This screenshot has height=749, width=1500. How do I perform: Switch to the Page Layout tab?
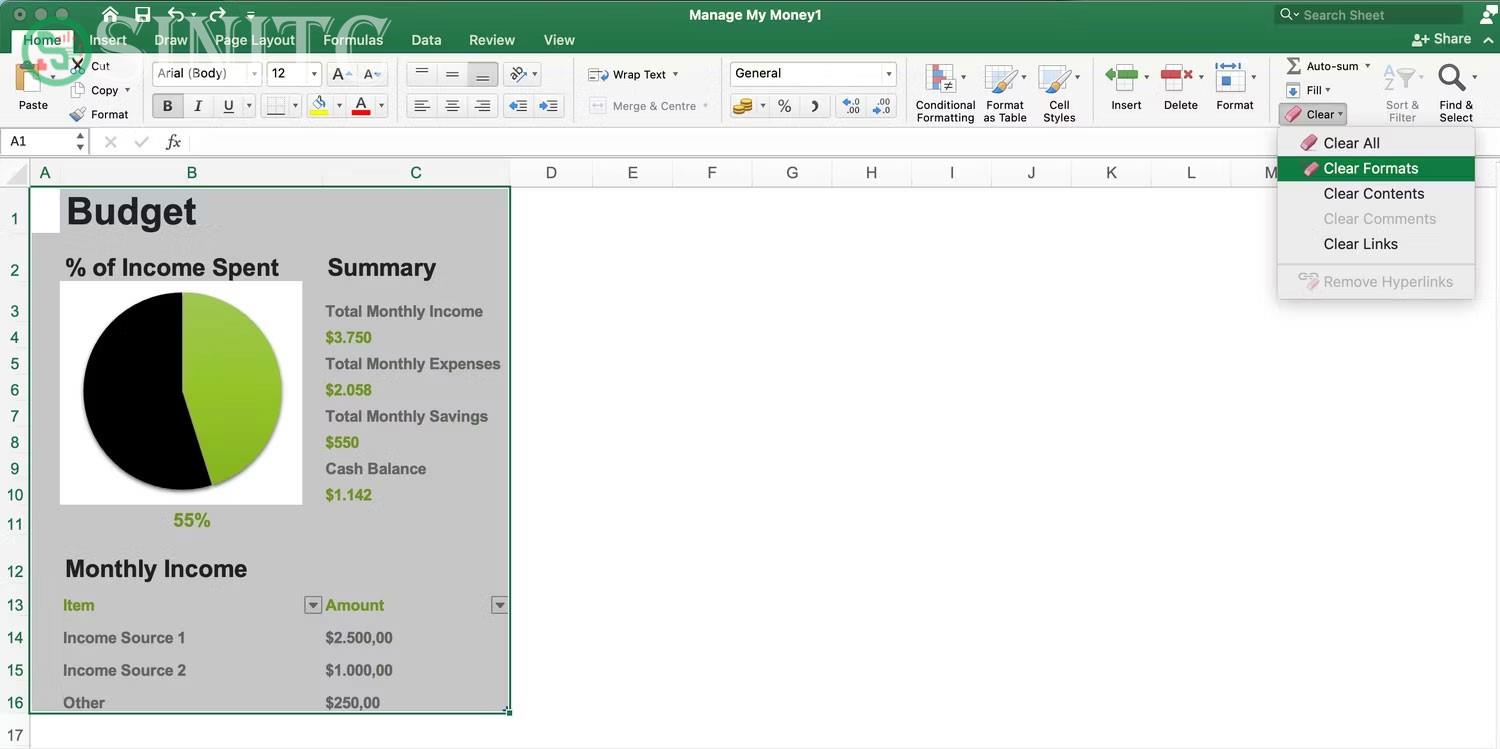click(x=255, y=40)
